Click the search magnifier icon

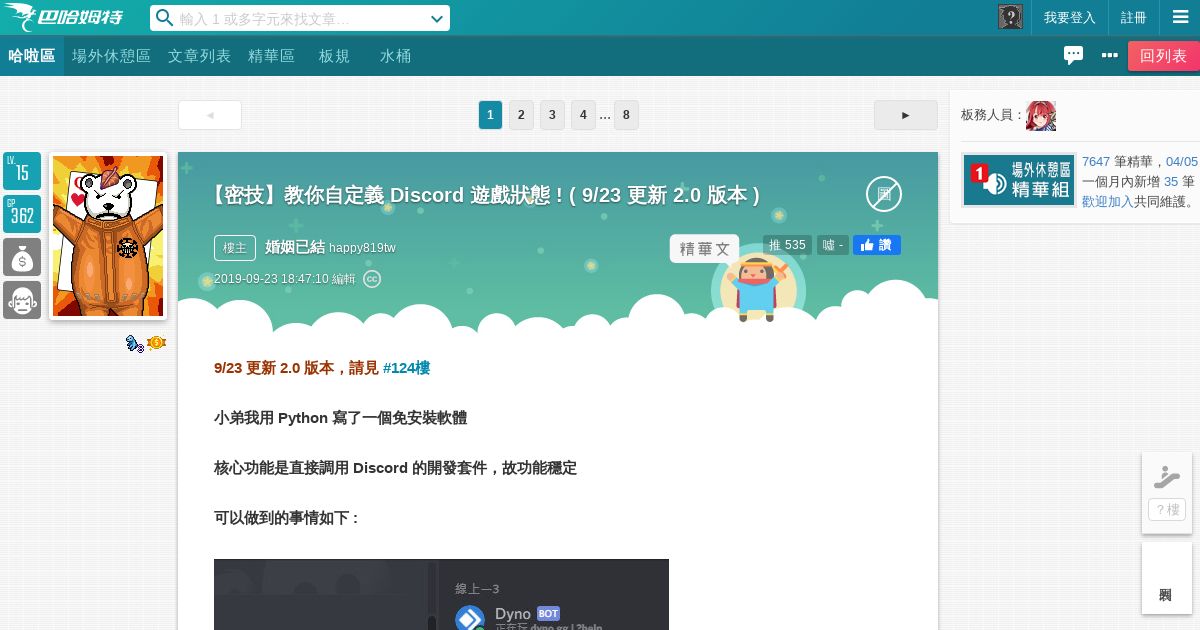pyautogui.click(x=165, y=18)
